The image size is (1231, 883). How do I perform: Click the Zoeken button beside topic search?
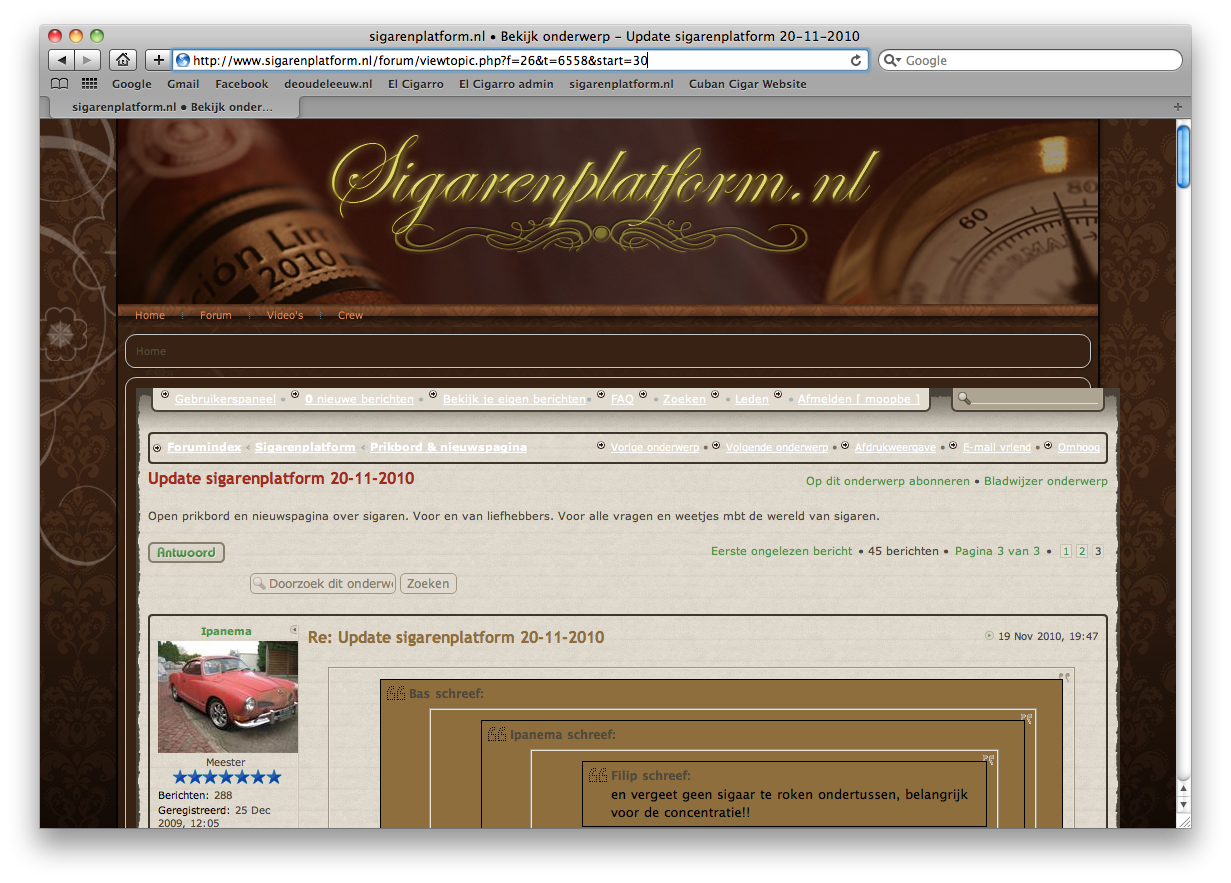coord(428,583)
